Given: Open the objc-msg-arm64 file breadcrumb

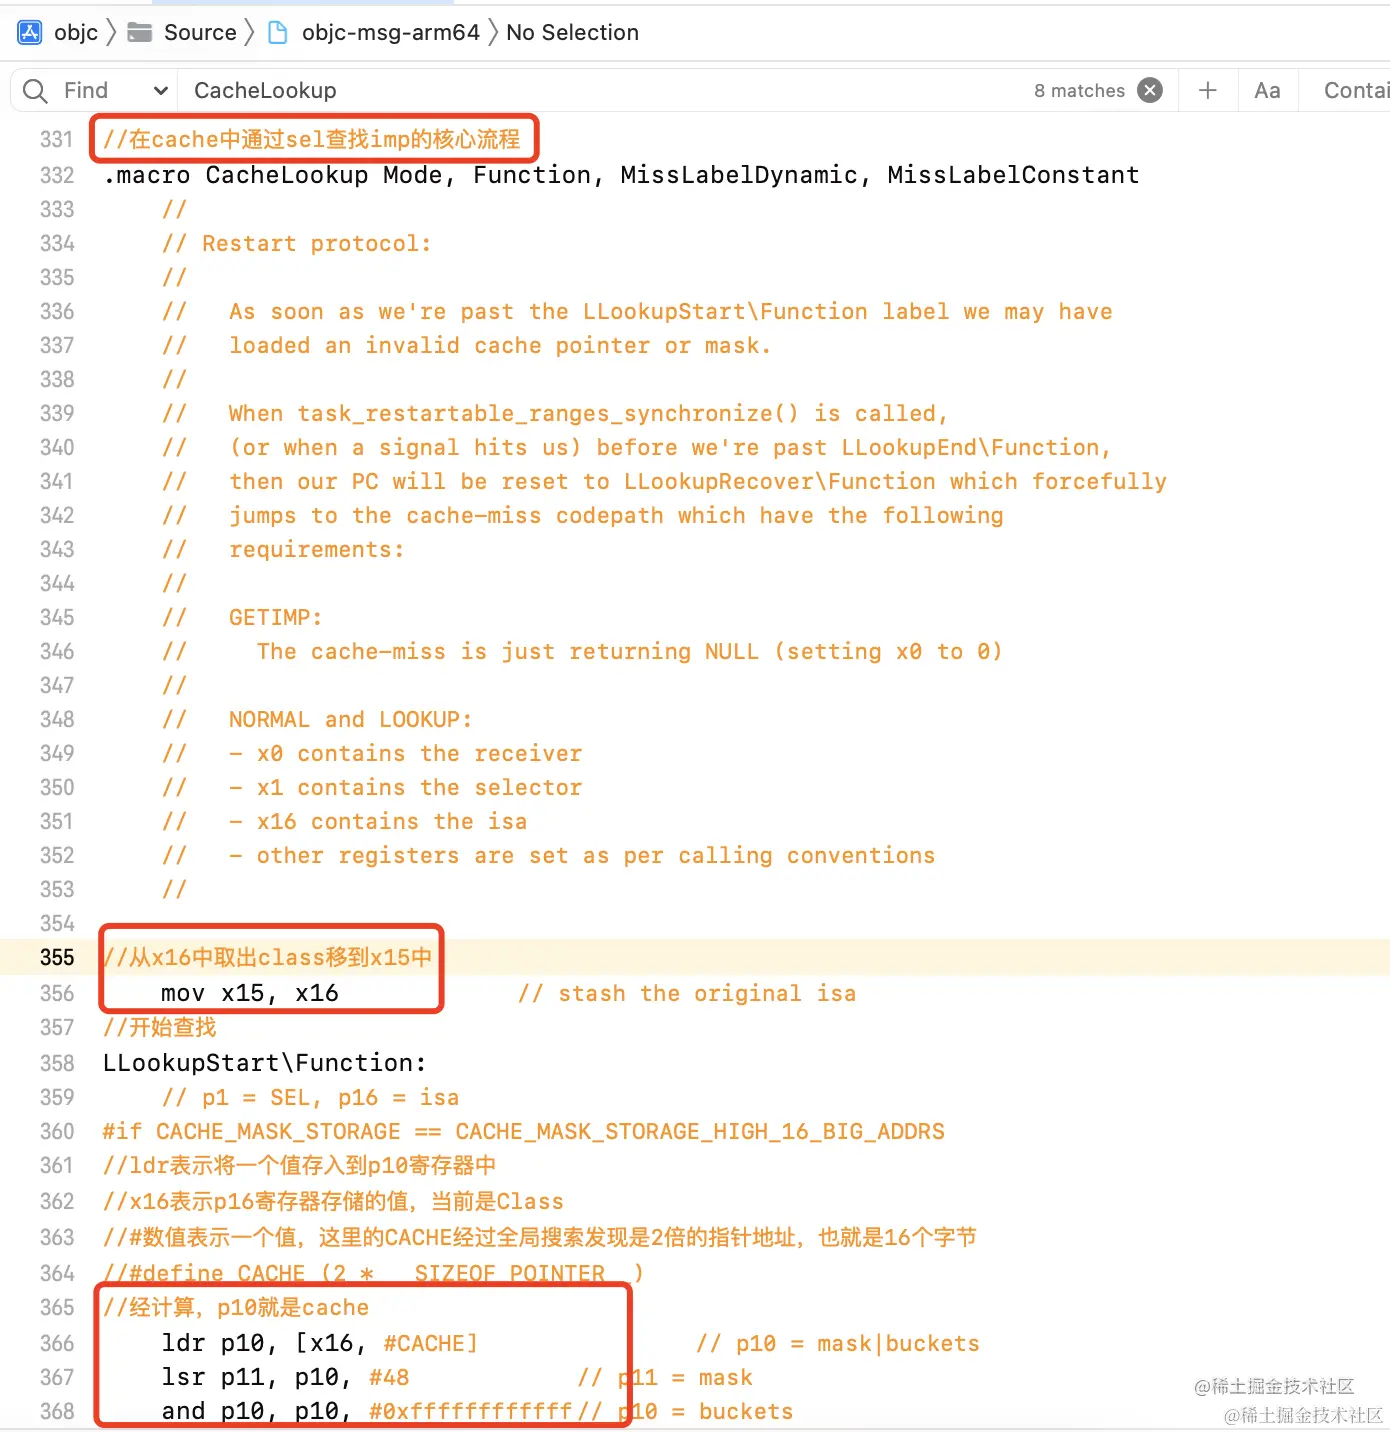Looking at the screenshot, I should (391, 32).
